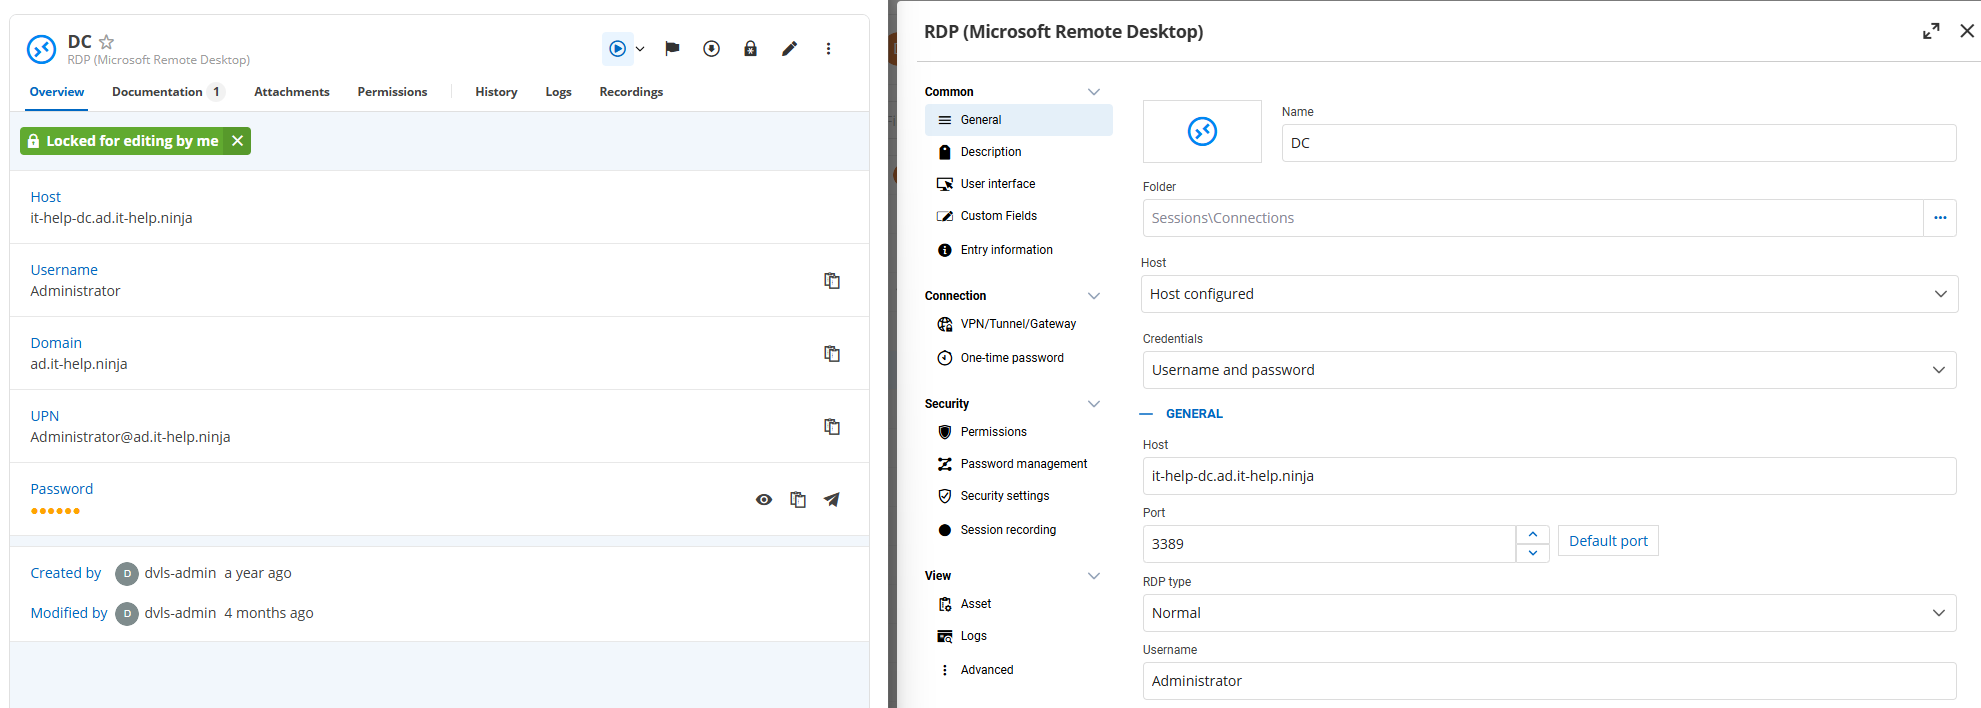Increase port number with up arrow
Image resolution: width=1981 pixels, height=708 pixels.
pyautogui.click(x=1532, y=534)
